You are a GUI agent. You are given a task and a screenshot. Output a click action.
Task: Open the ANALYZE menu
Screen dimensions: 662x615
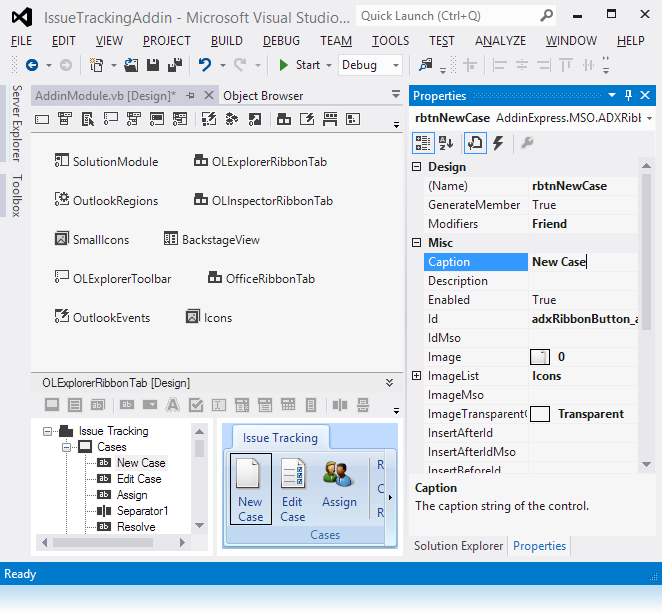500,41
